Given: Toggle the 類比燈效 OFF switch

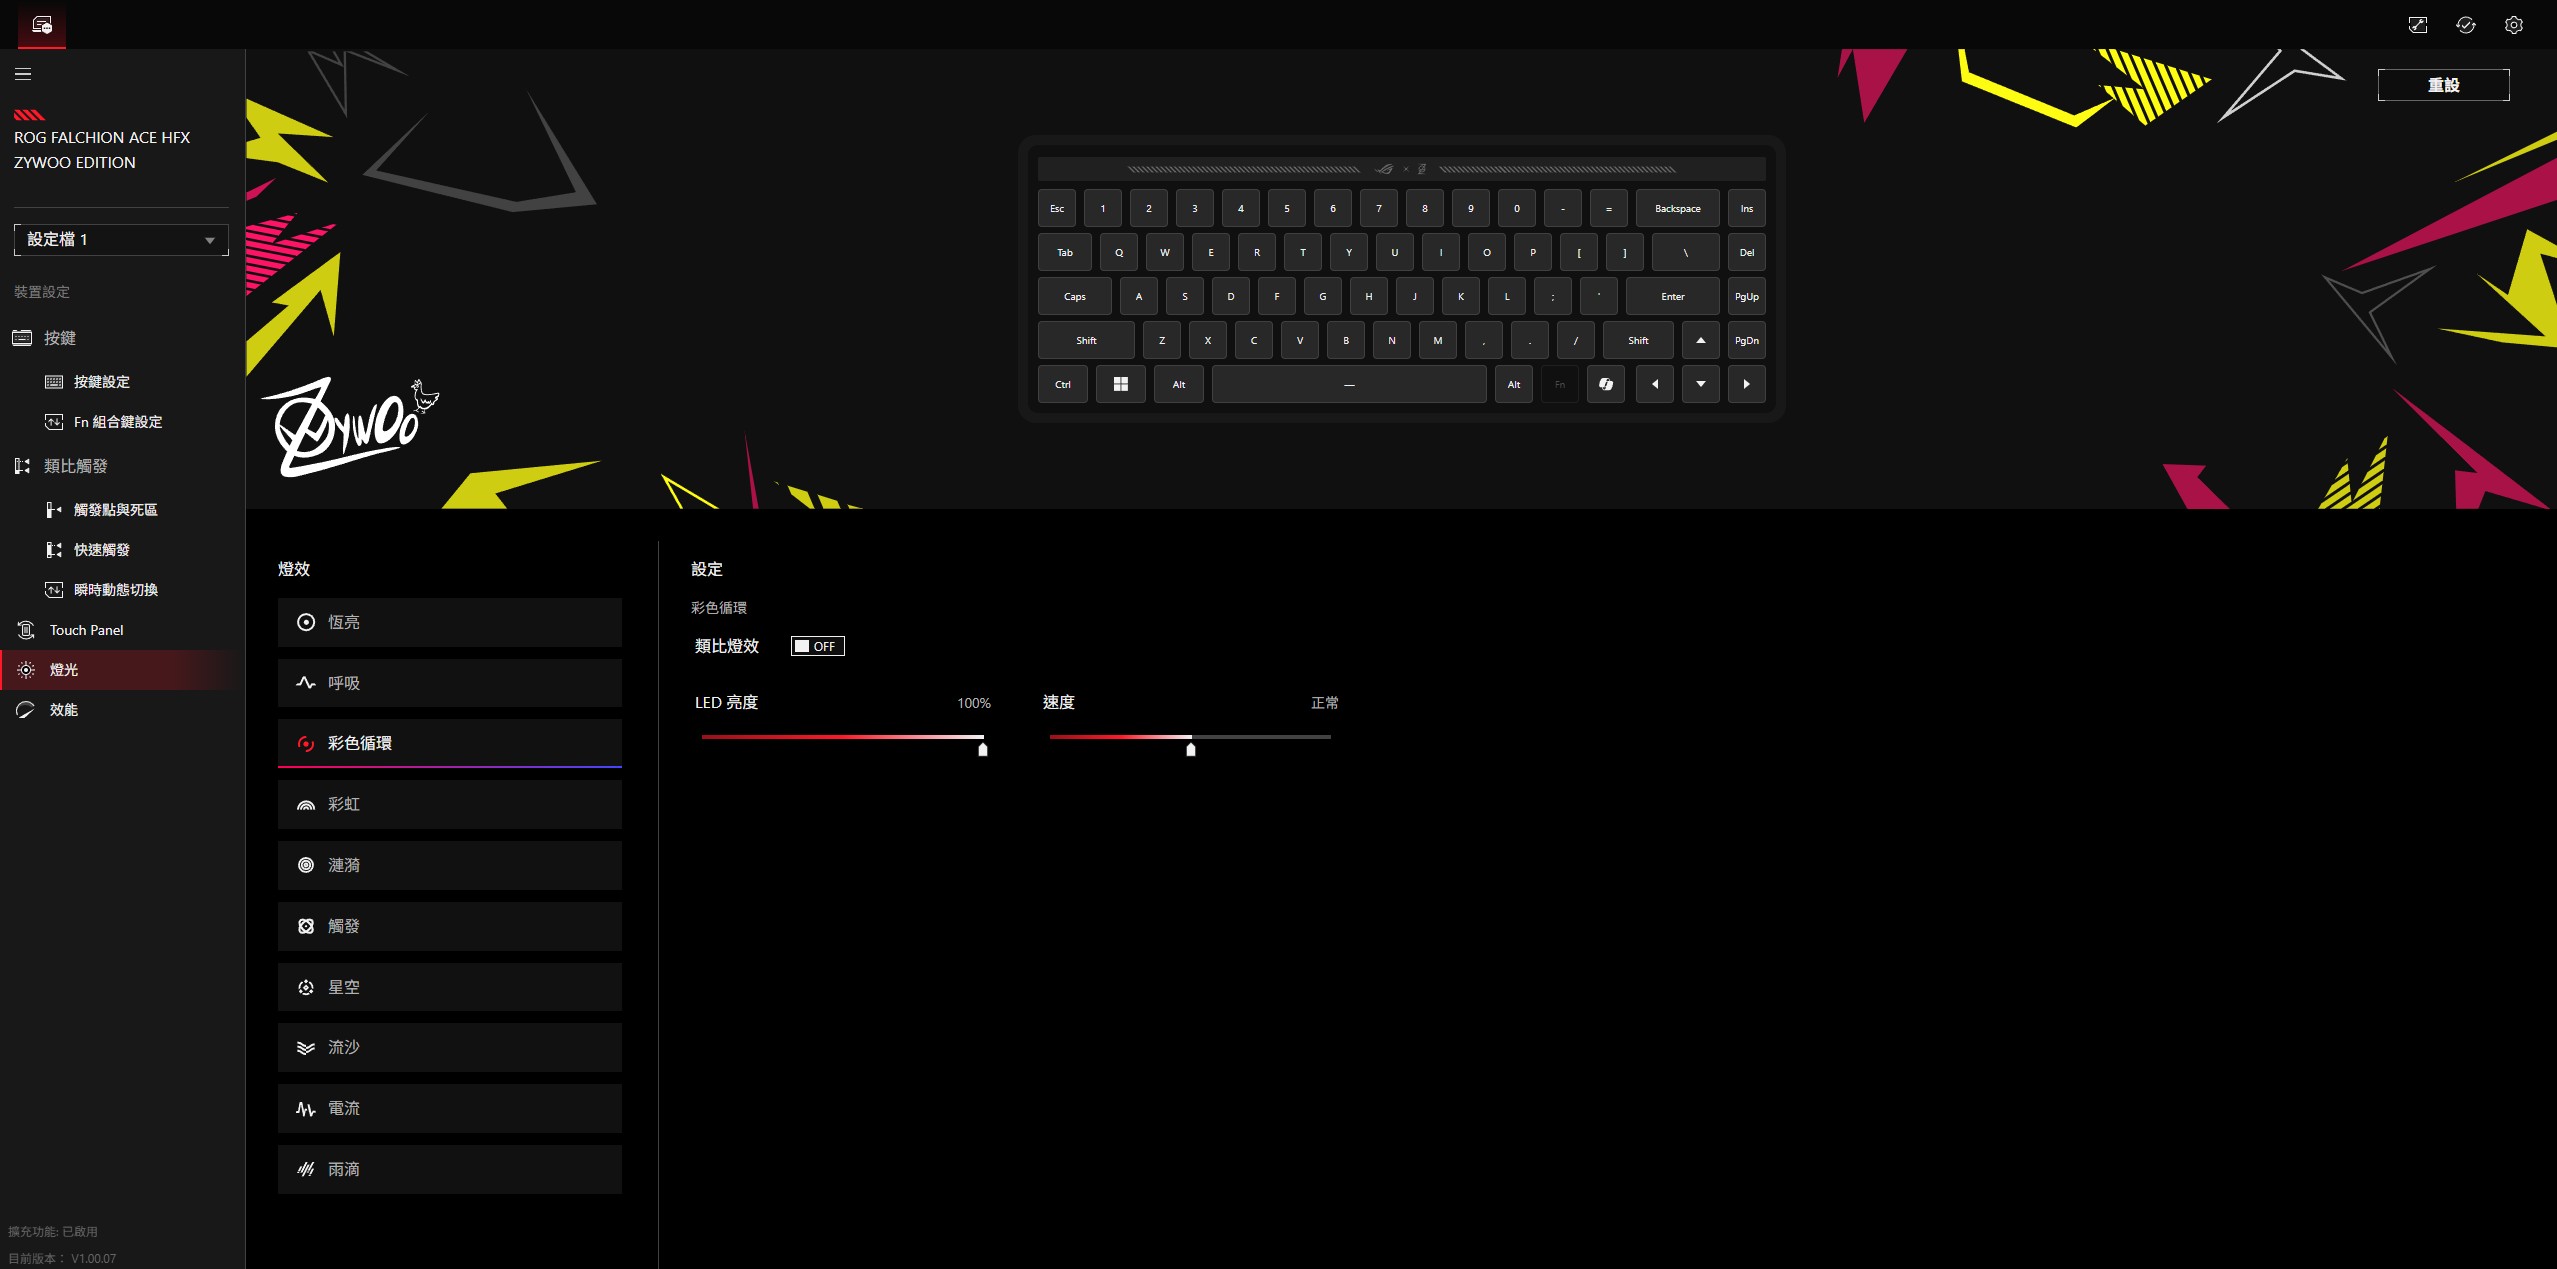Looking at the screenshot, I should pyautogui.click(x=817, y=647).
